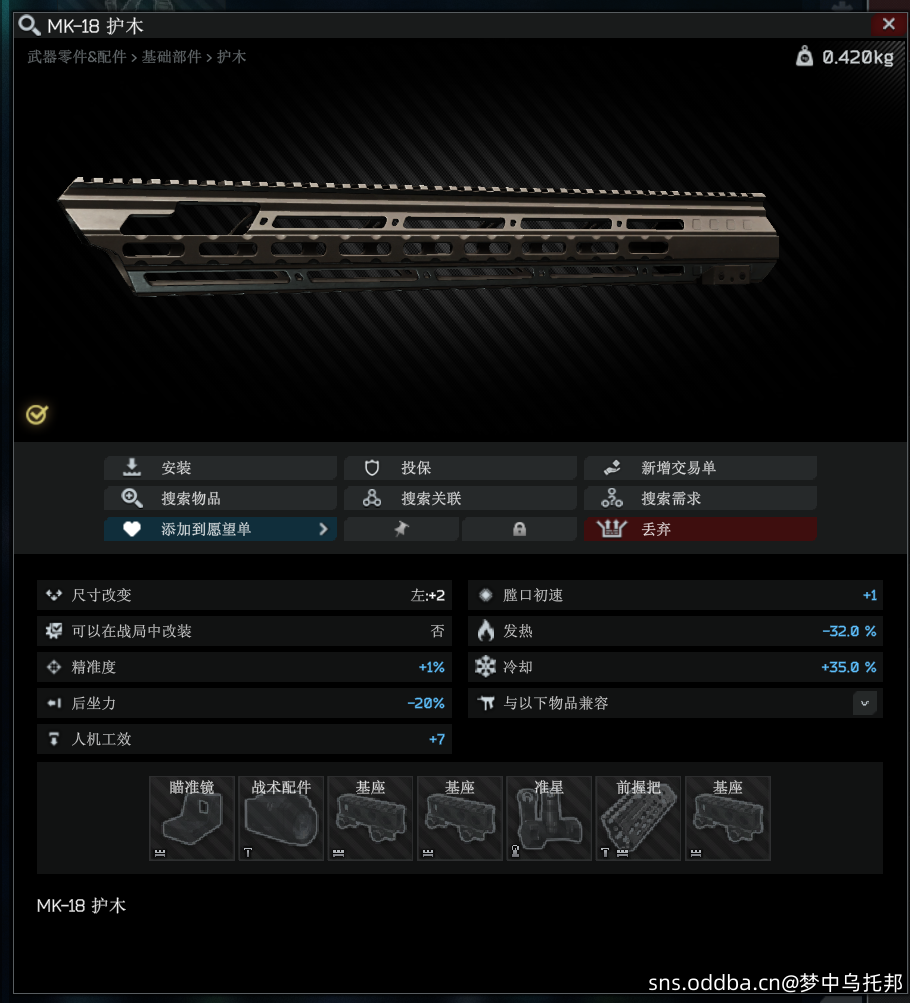The height and width of the screenshot is (1003, 910).
Task: Expand the 添加到愿望单 wishlist arrow
Action: pos(323,529)
